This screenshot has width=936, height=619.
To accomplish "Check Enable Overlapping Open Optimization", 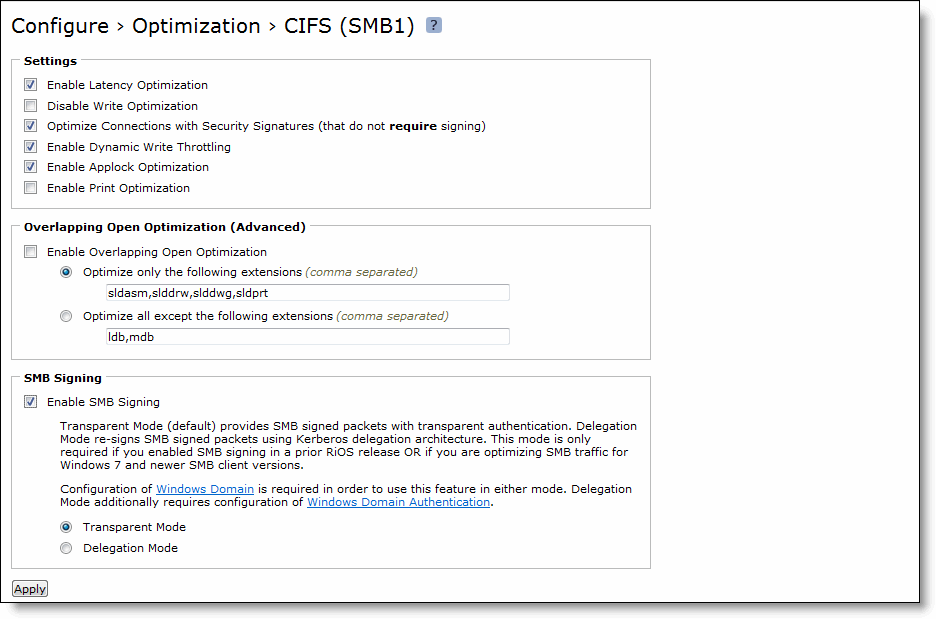I will [31, 252].
